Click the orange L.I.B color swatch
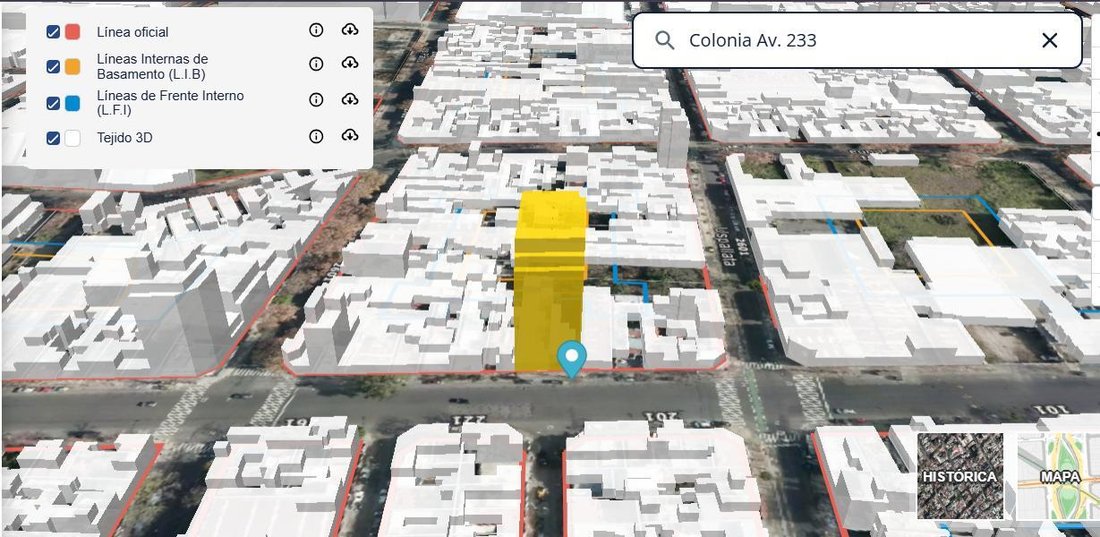The height and width of the screenshot is (537, 1100). click(x=72, y=67)
